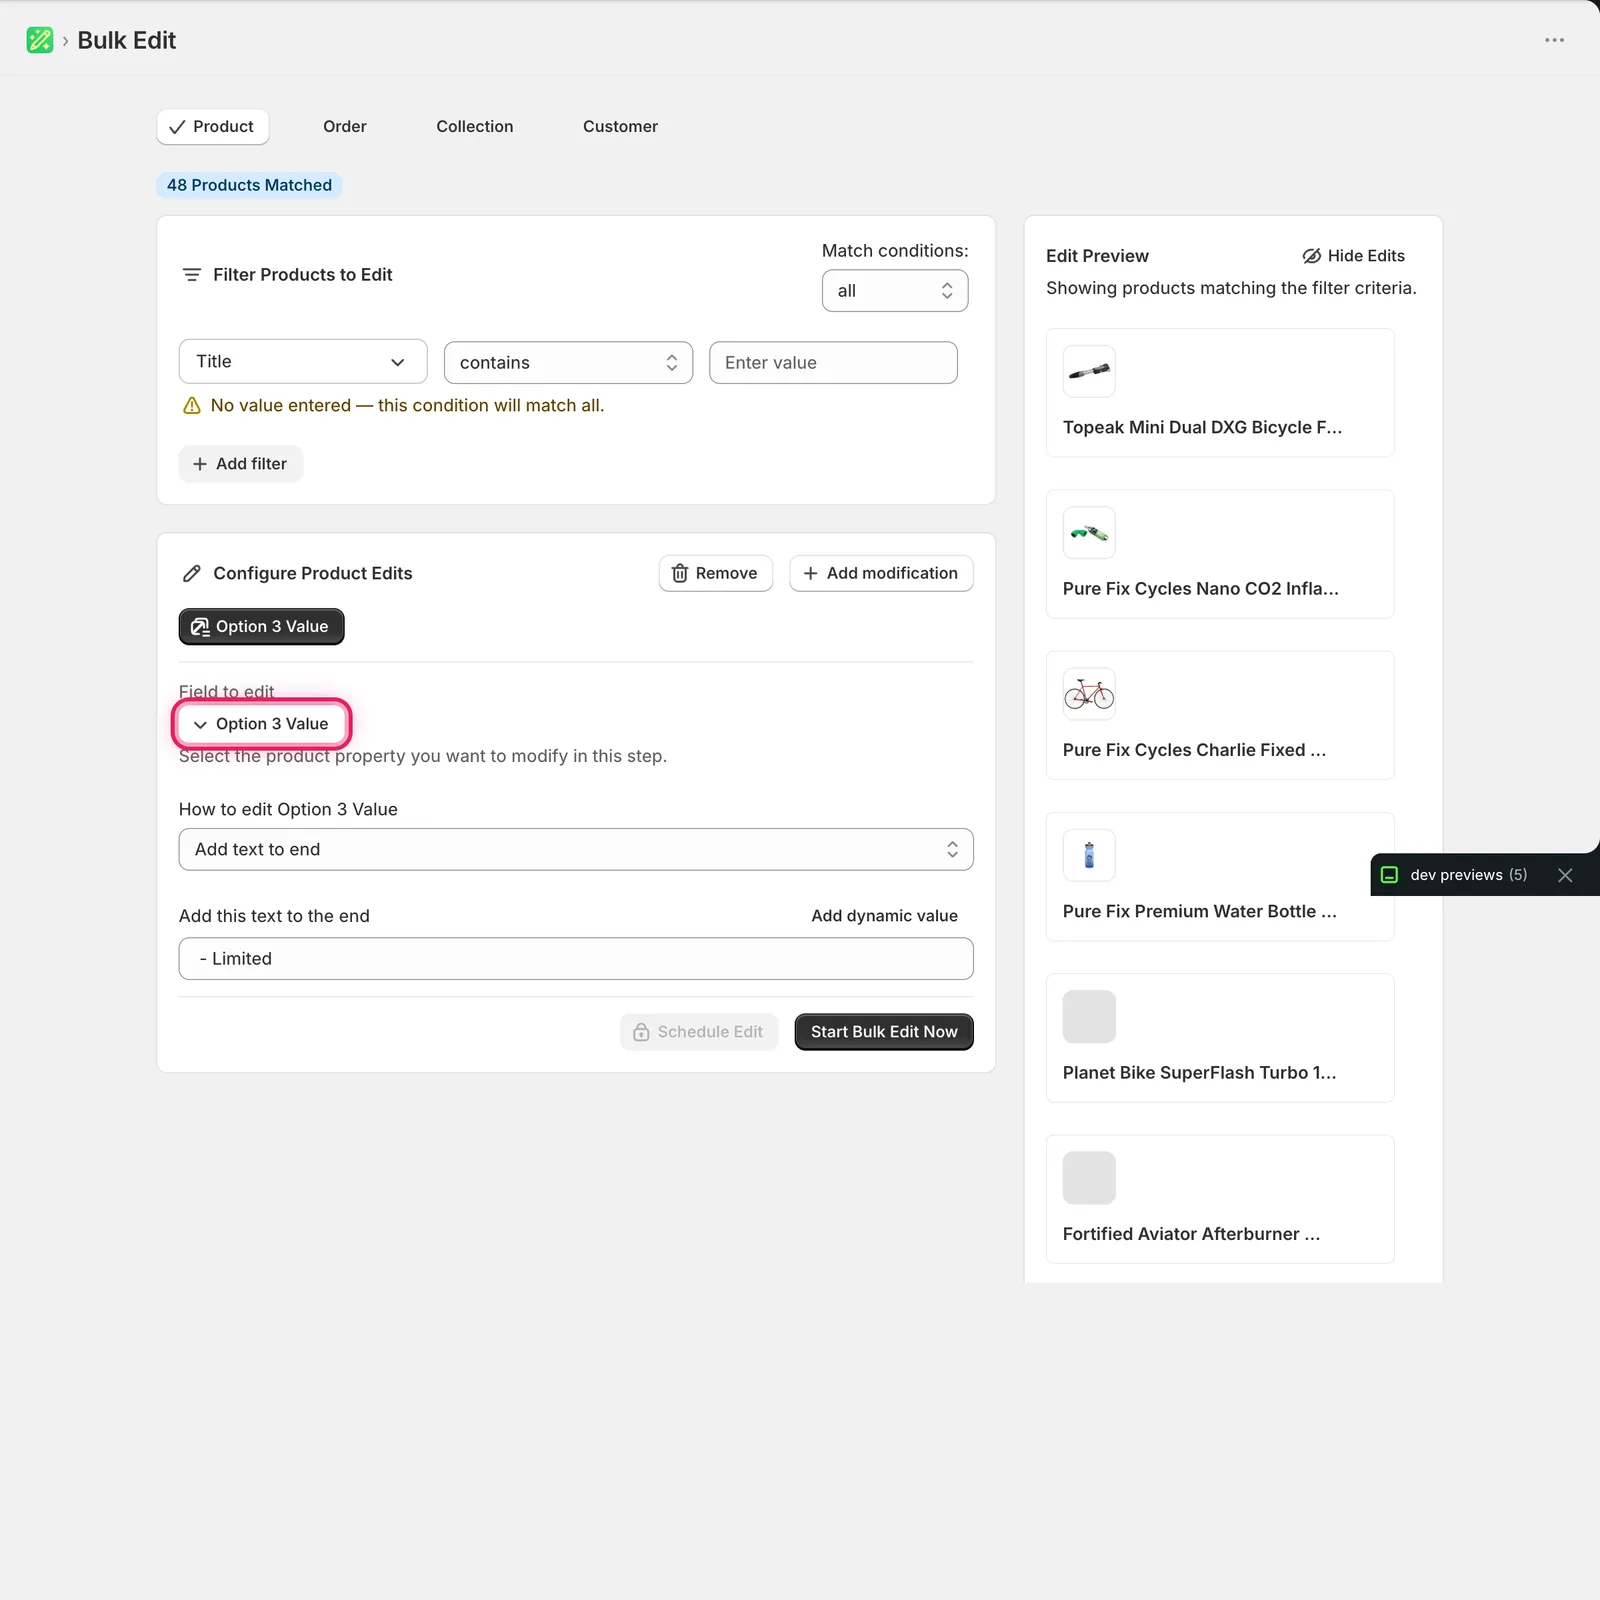Switch to the Collection tab
The height and width of the screenshot is (1600, 1600).
click(x=475, y=127)
